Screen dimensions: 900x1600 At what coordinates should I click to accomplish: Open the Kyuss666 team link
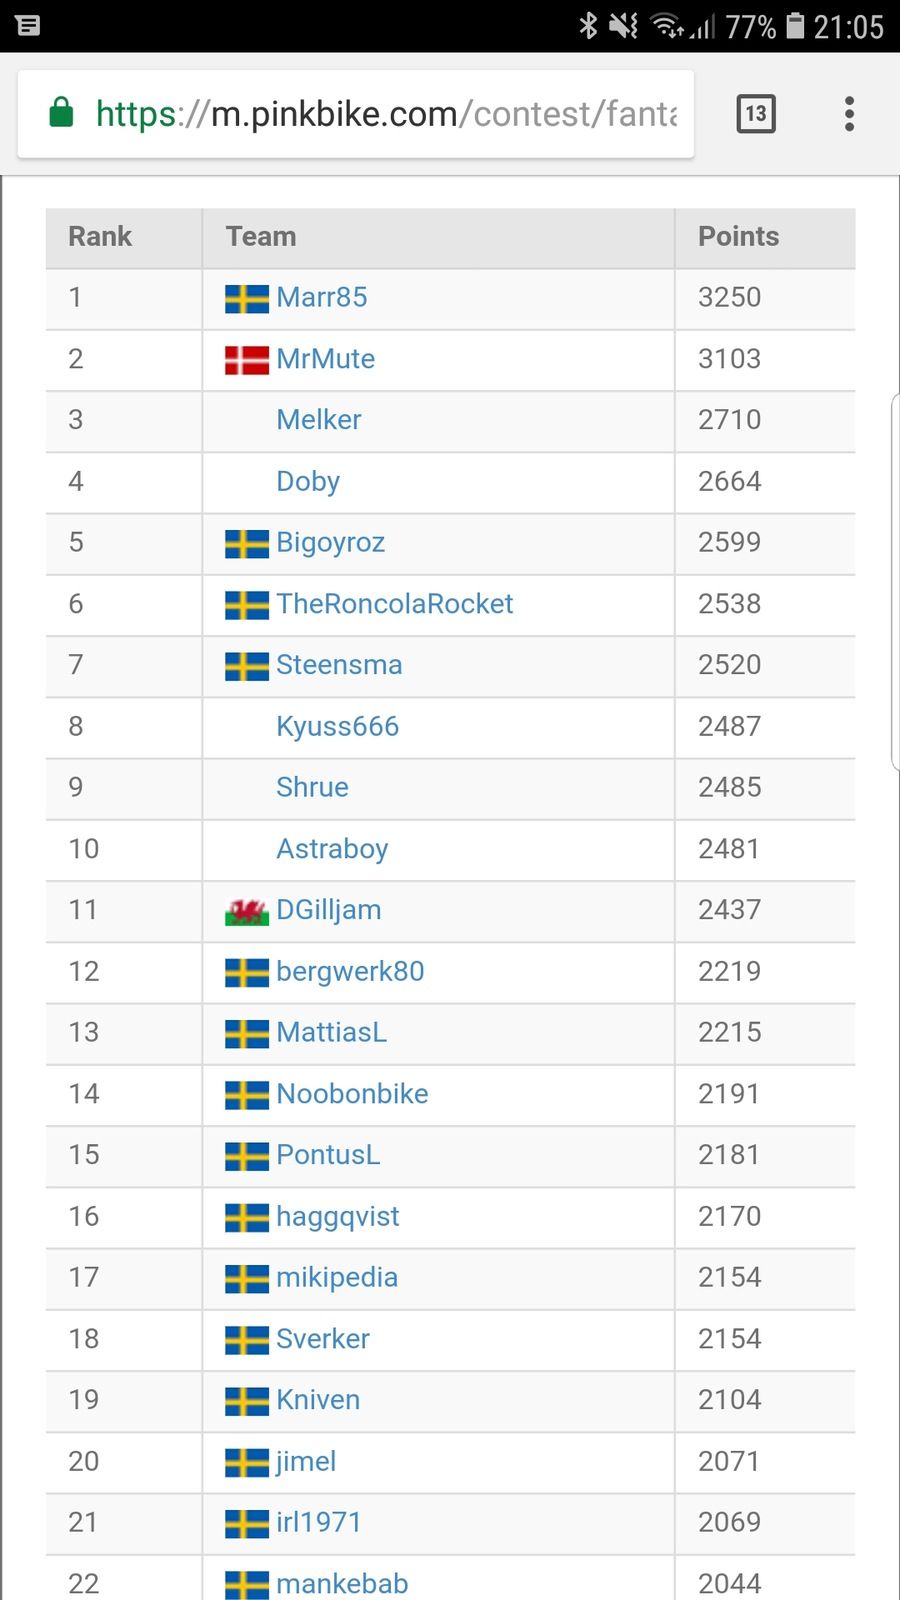click(338, 727)
